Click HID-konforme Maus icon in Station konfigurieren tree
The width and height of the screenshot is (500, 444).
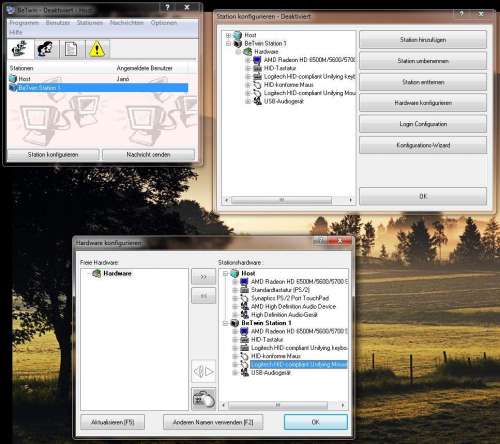pyautogui.click(x=257, y=85)
